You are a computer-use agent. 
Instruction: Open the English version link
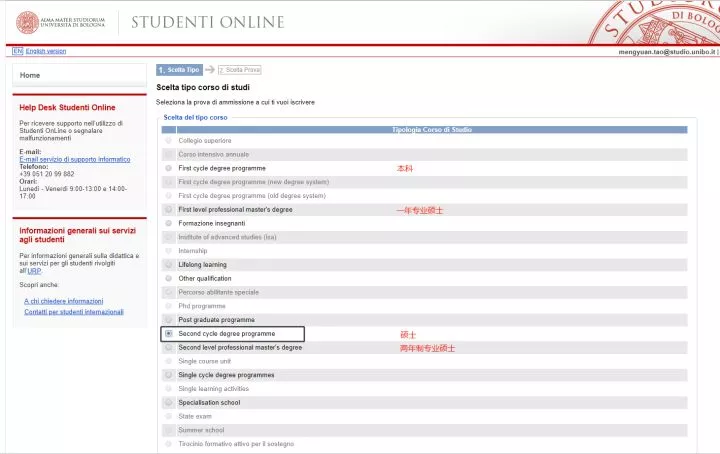46,51
